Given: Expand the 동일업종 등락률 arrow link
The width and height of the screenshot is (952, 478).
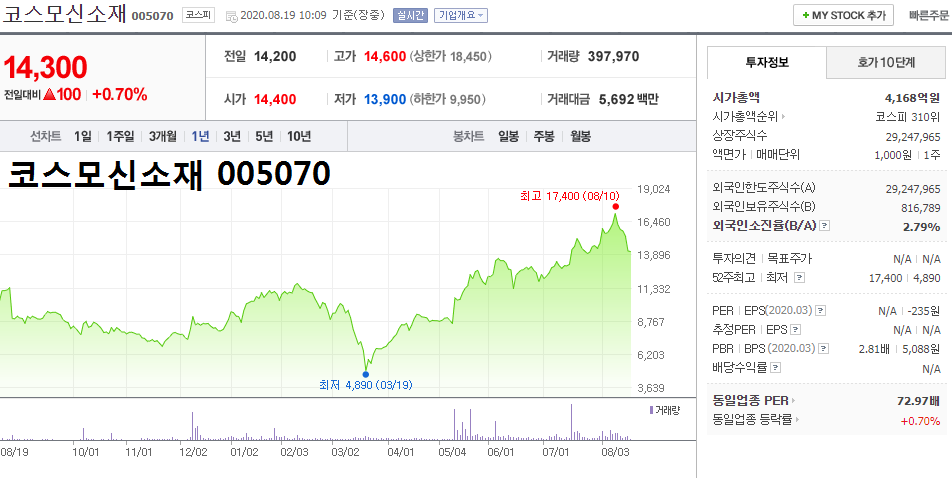Looking at the screenshot, I should [797, 420].
